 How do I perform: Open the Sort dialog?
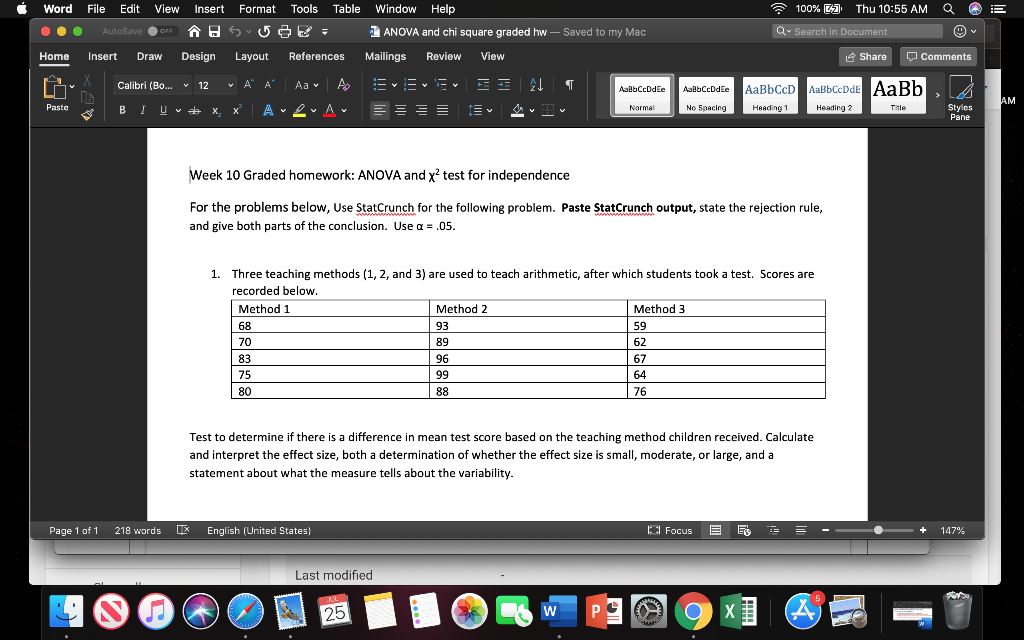click(x=537, y=85)
